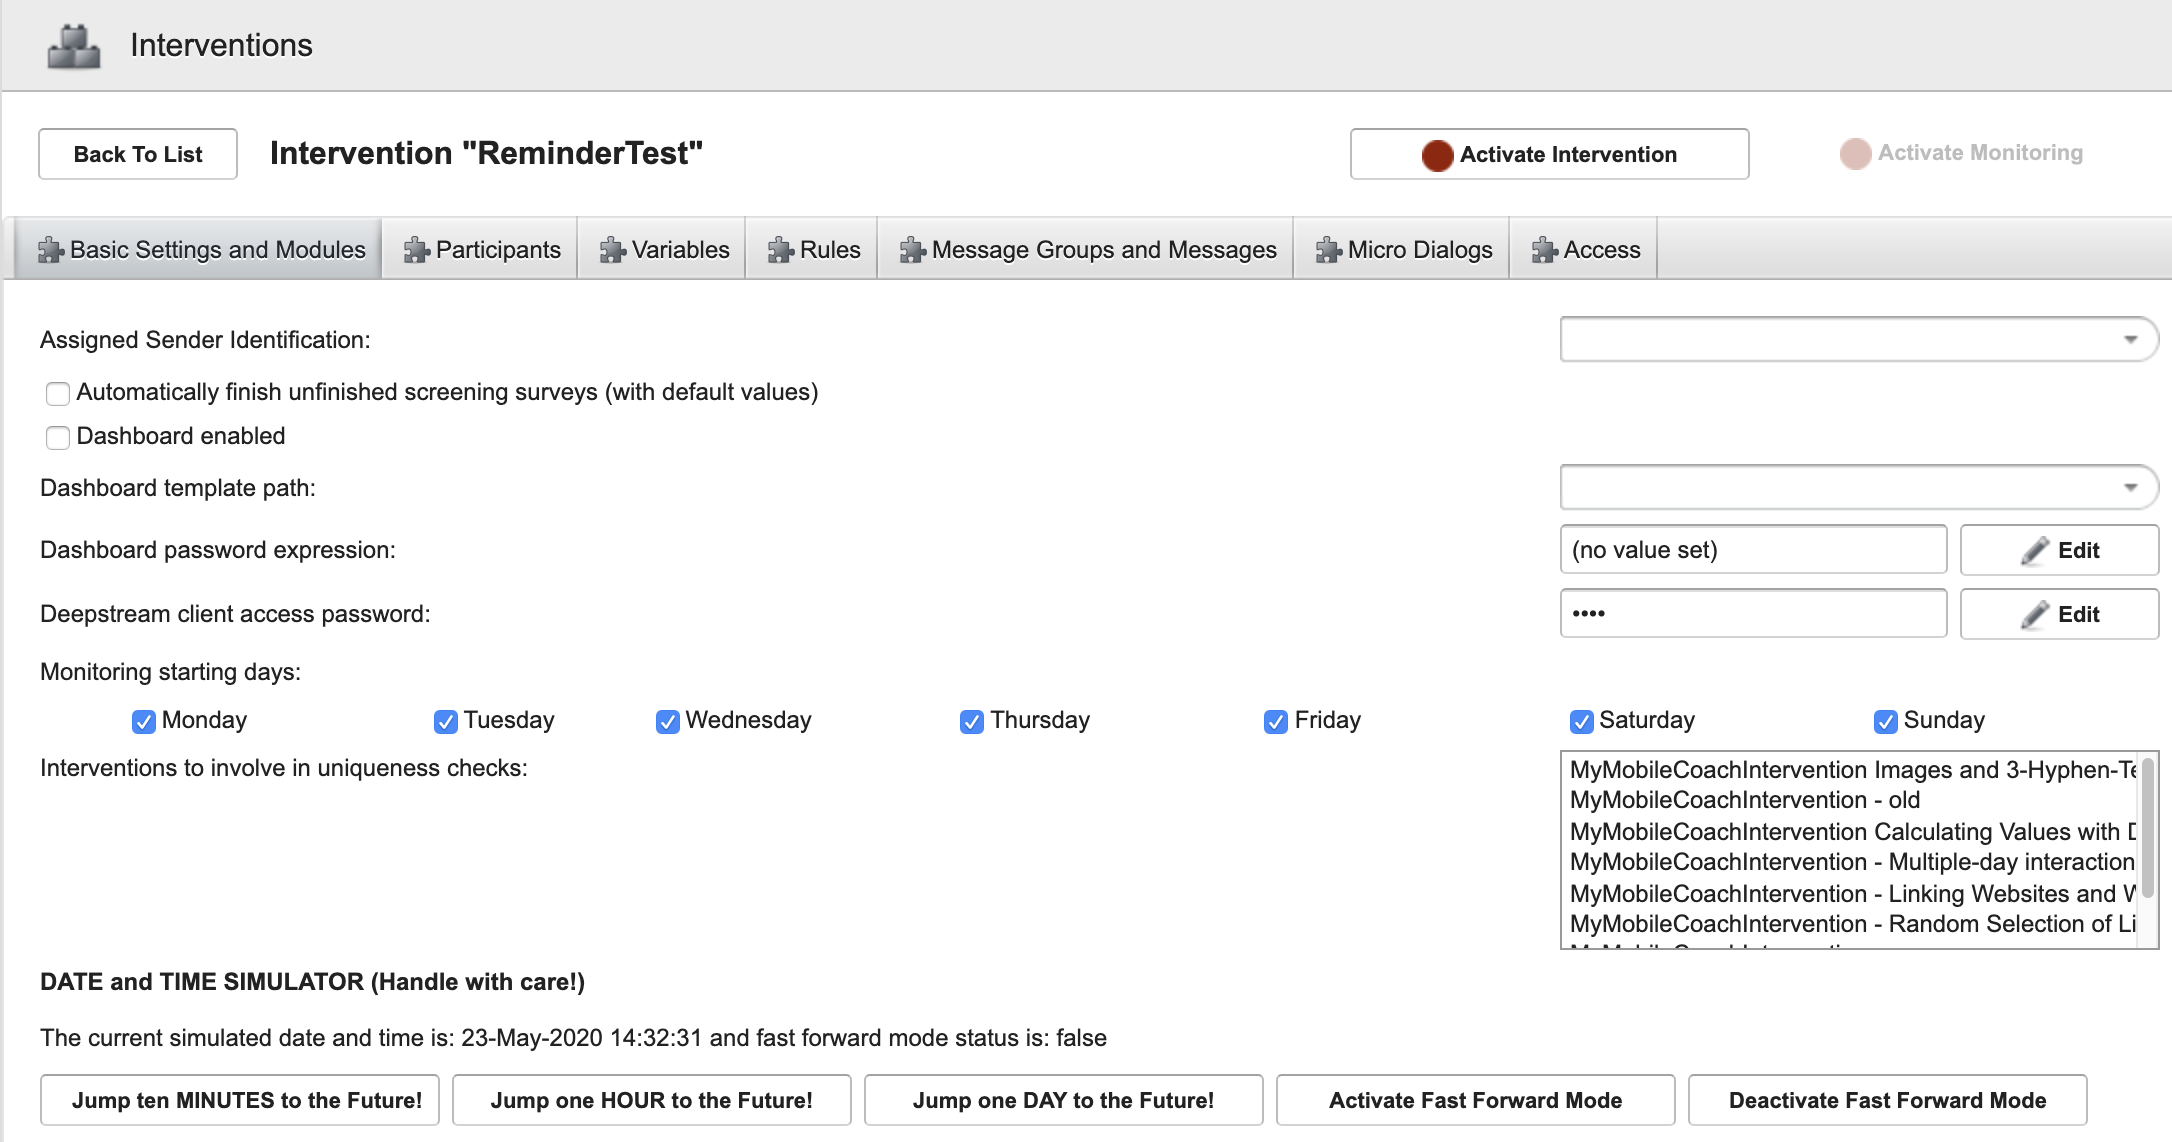Click the red circle icon on Activate Intervention
This screenshot has width=2172, height=1142.
[1437, 154]
